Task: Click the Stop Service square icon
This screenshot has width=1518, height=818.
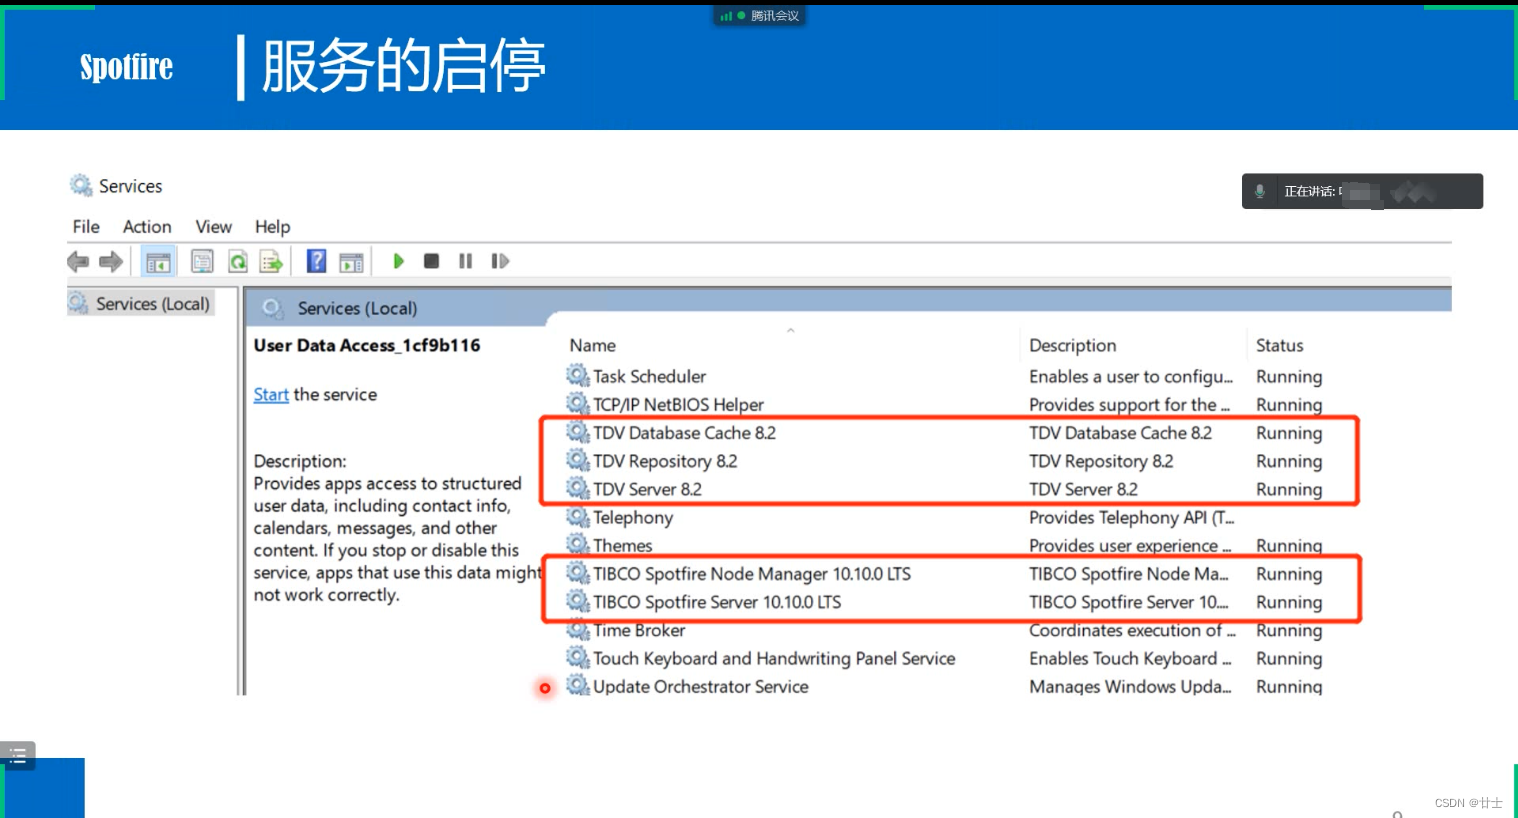Action: click(432, 261)
